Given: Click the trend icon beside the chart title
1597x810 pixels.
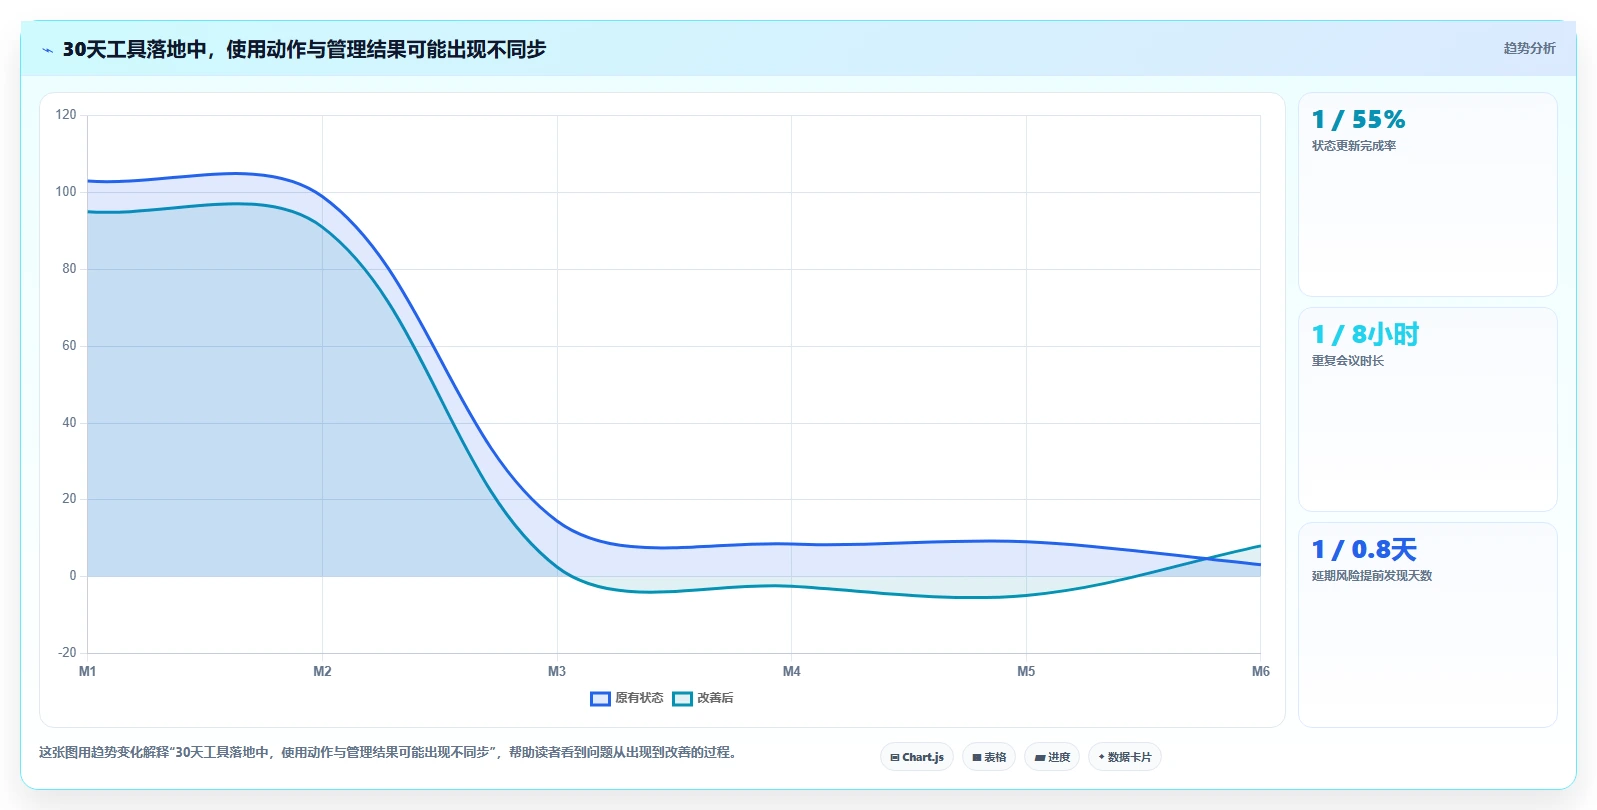Looking at the screenshot, I should tap(47, 50).
